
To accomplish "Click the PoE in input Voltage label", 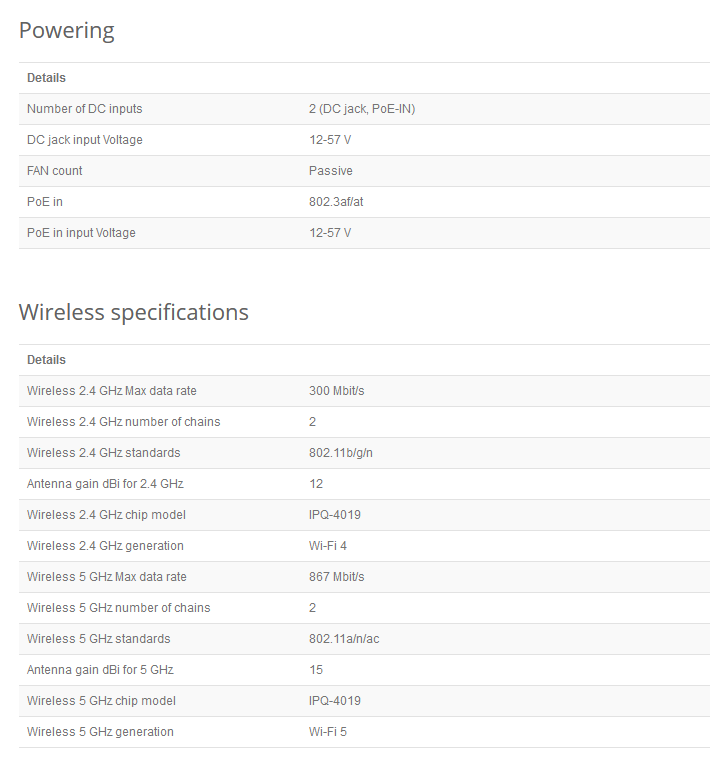I will click(81, 233).
